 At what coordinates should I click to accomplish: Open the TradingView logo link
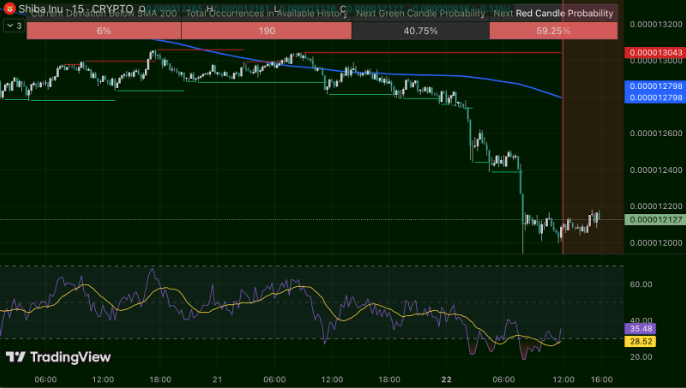point(58,357)
